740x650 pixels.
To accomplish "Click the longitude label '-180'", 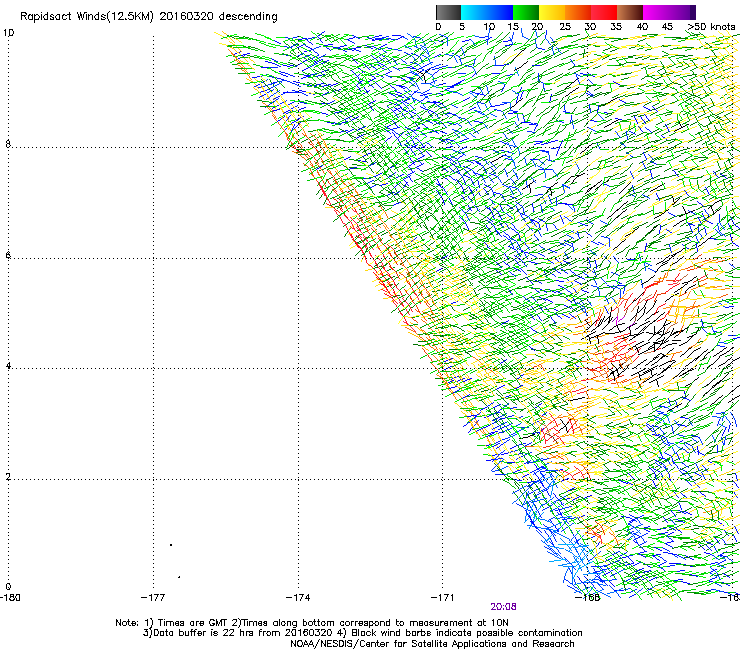I will [x=10, y=598].
